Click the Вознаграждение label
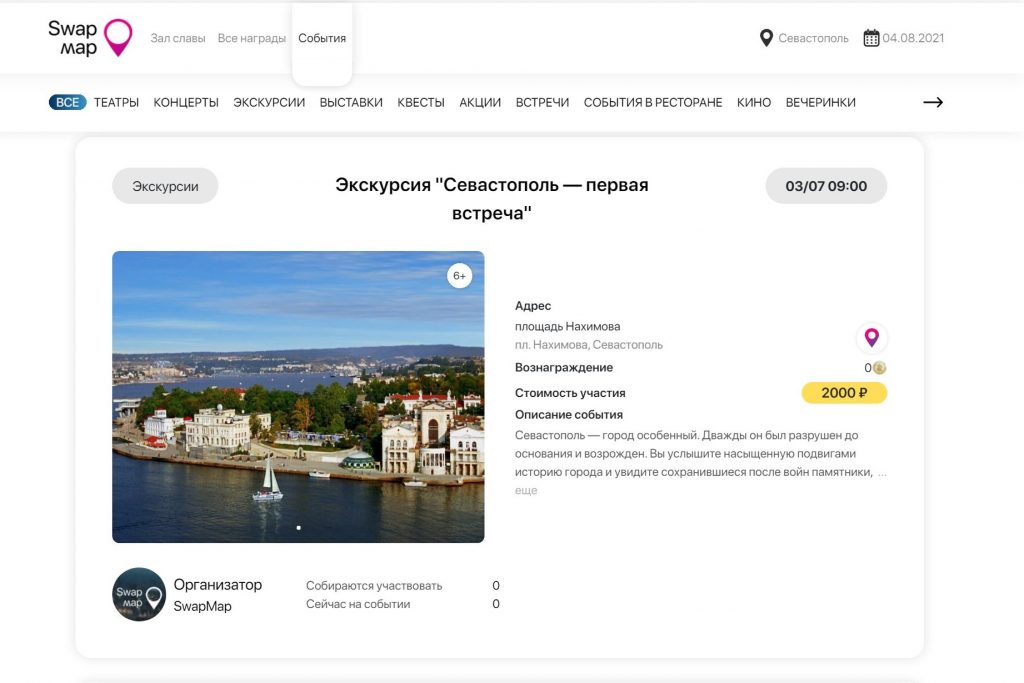The height and width of the screenshot is (683, 1024). [x=564, y=368]
